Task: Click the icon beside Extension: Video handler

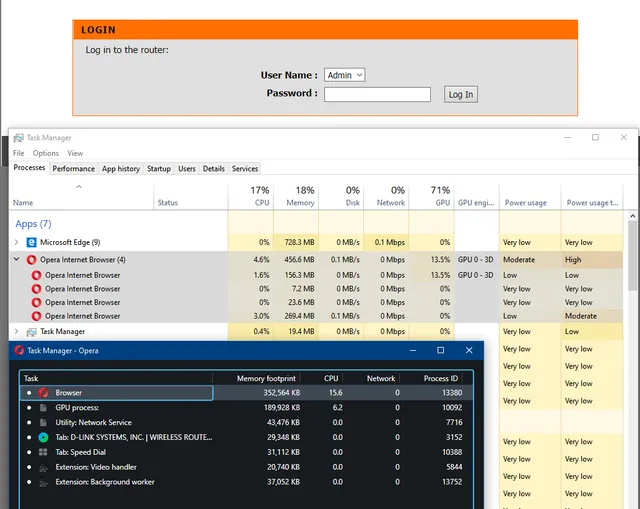Action: tap(43, 468)
